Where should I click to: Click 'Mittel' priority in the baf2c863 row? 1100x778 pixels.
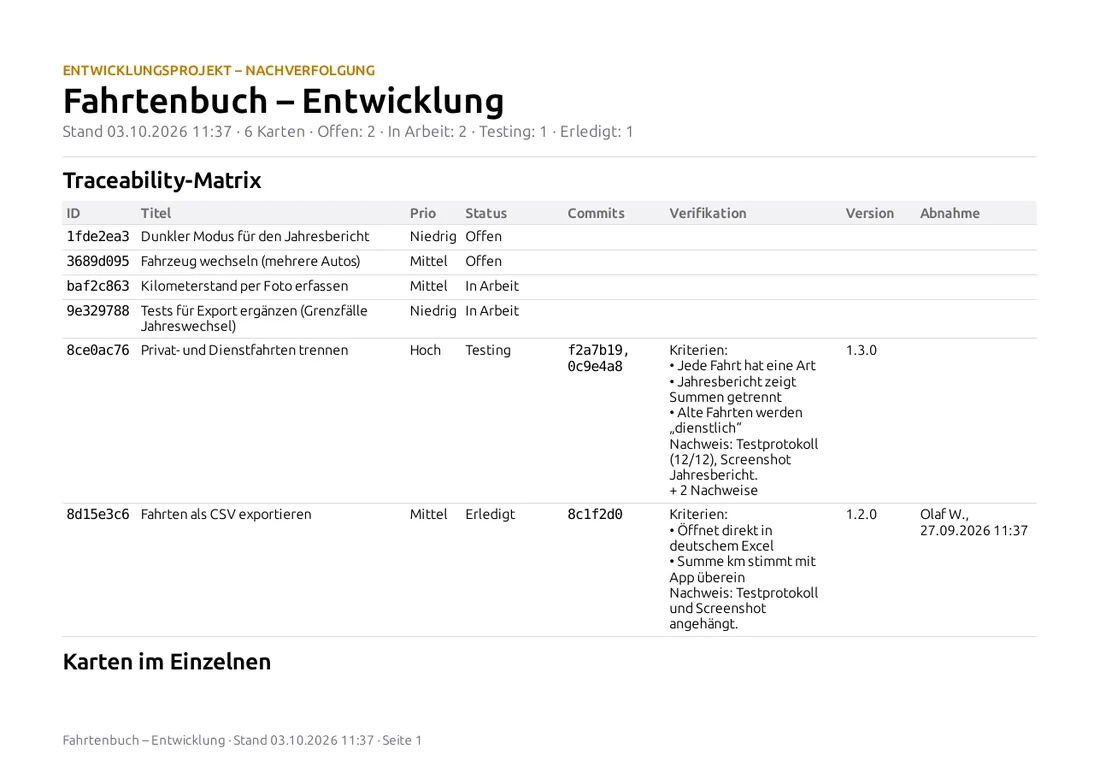point(429,286)
